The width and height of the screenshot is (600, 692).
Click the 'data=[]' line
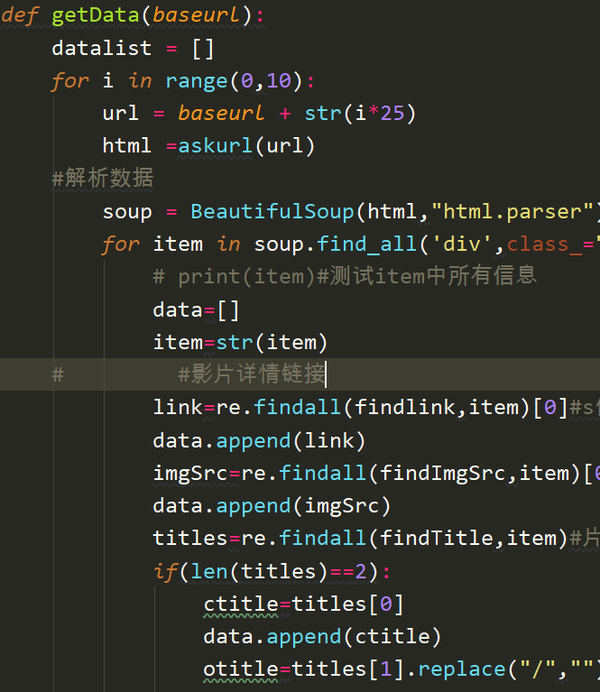click(x=196, y=310)
